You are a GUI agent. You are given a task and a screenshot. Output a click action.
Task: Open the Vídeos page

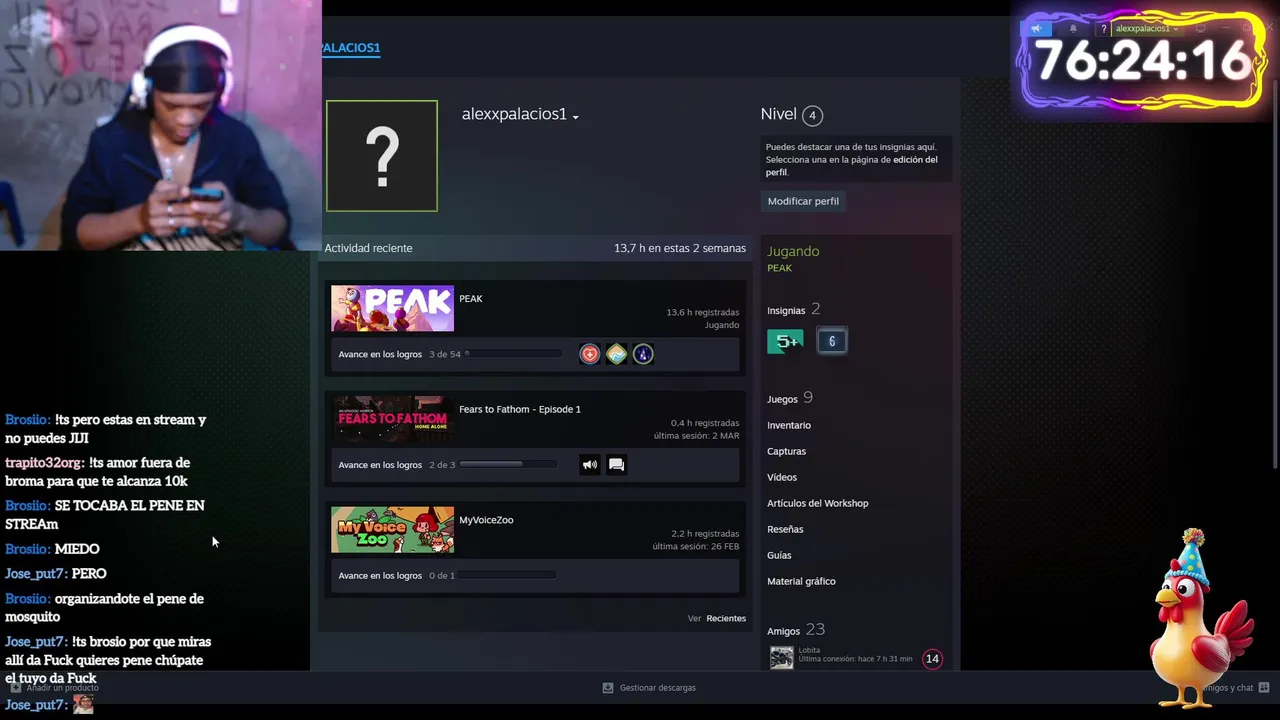[782, 477]
